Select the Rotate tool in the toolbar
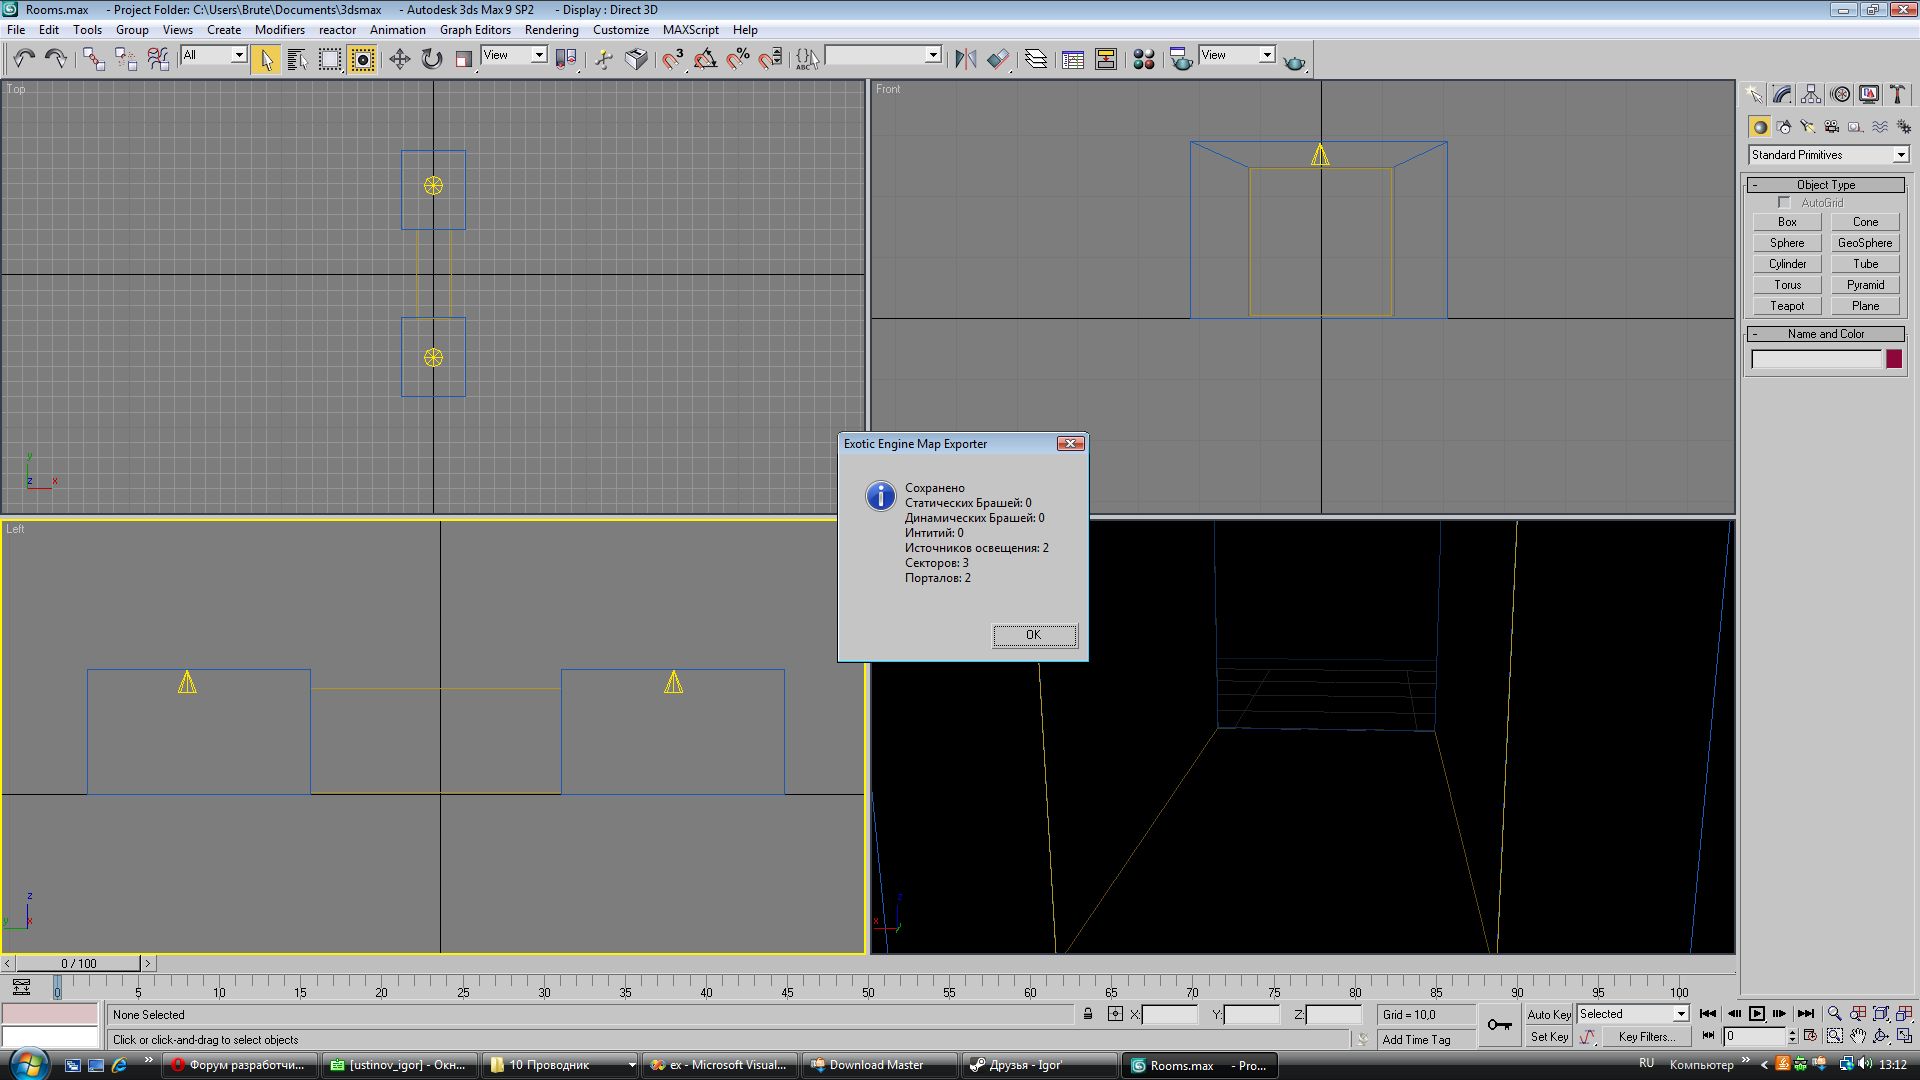The height and width of the screenshot is (1080, 1920). pyautogui.click(x=431, y=59)
